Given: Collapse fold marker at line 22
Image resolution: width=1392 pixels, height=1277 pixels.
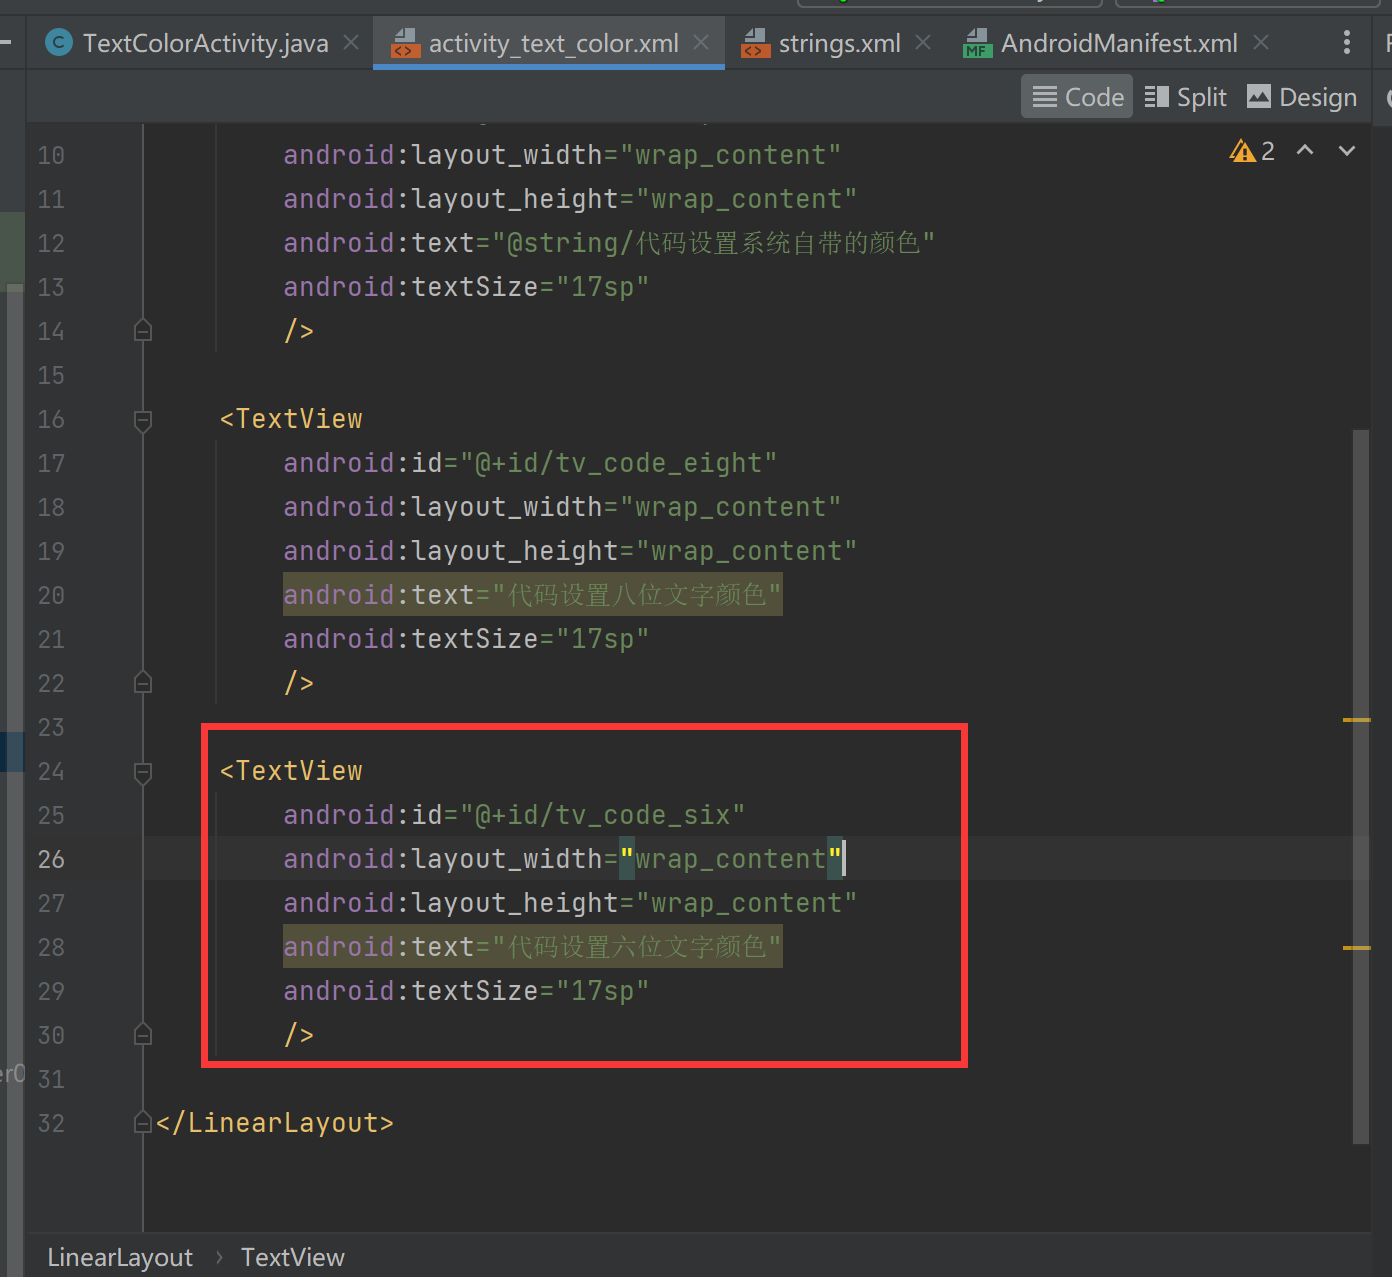Looking at the screenshot, I should tap(143, 682).
